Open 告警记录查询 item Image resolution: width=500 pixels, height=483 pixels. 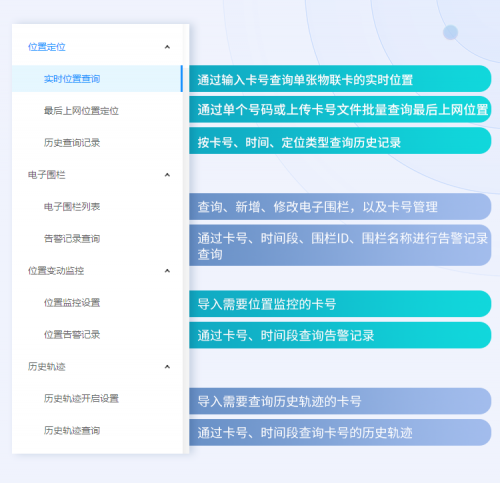(97, 239)
